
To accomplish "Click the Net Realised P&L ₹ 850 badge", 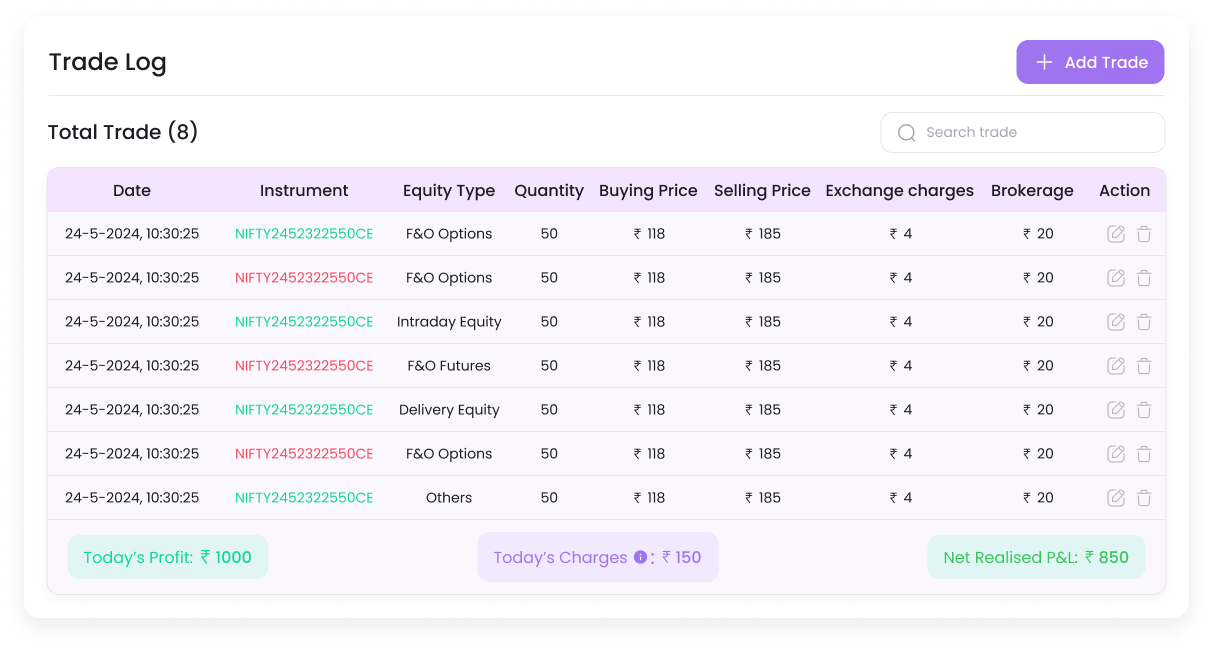I will point(1036,557).
